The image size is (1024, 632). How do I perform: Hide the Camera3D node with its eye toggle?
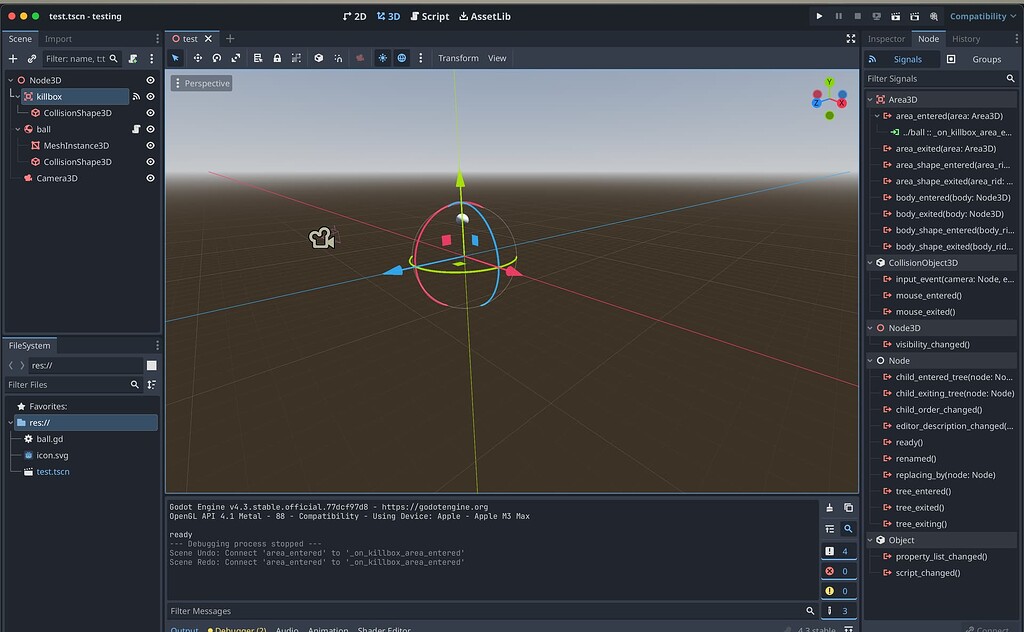[x=150, y=177]
